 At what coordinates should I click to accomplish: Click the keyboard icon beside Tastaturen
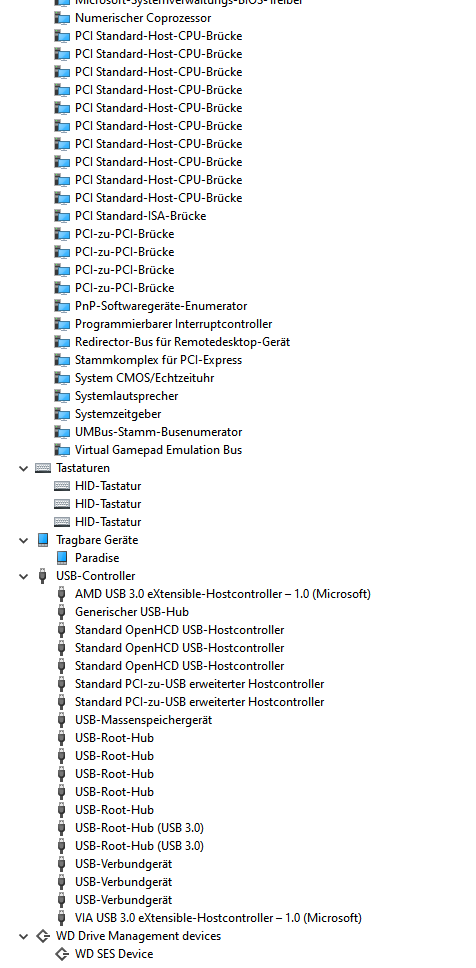(x=43, y=468)
